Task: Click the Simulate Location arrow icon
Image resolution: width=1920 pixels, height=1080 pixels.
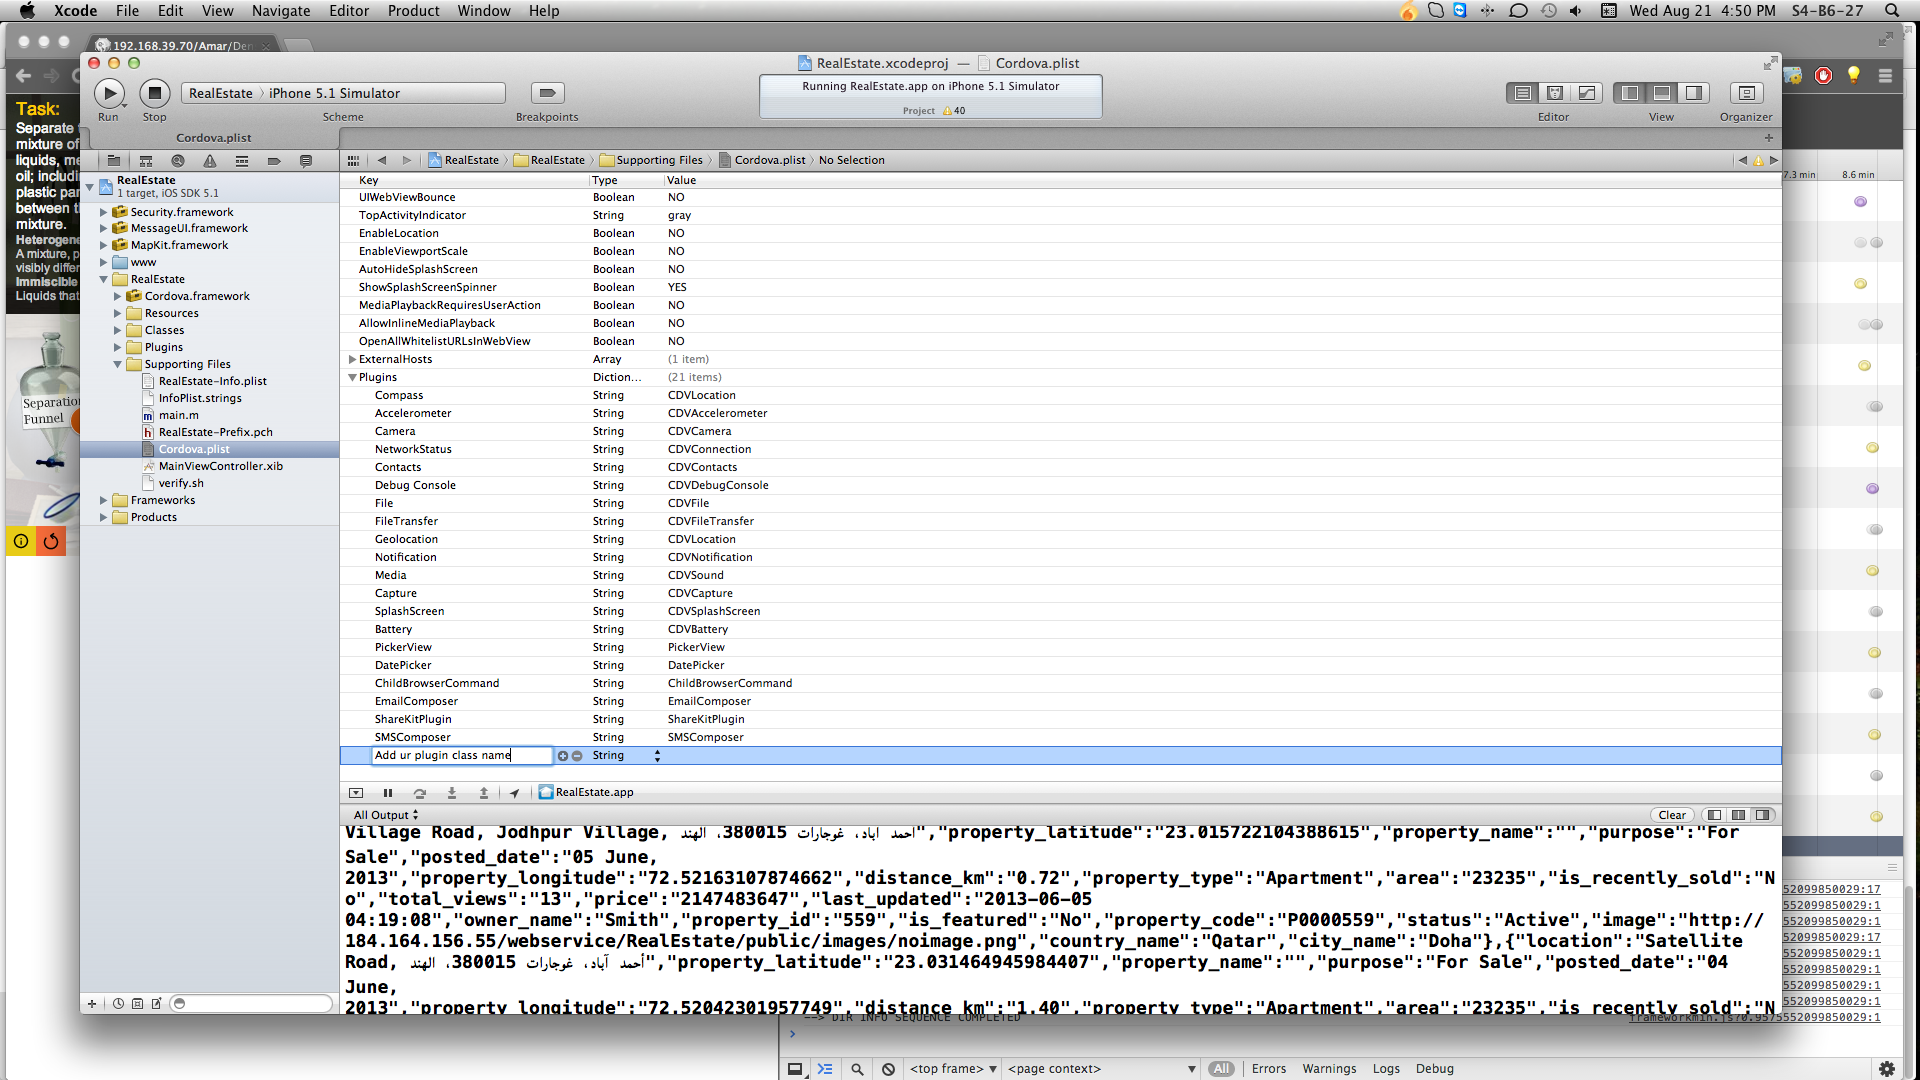Action: click(x=515, y=793)
